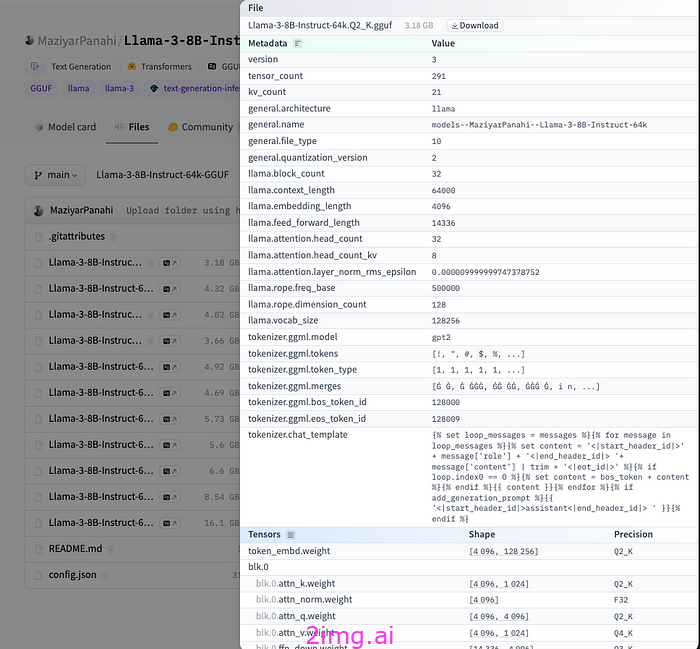Click the general.name value
Viewport: 700px width, 649px height.
[x=539, y=125]
